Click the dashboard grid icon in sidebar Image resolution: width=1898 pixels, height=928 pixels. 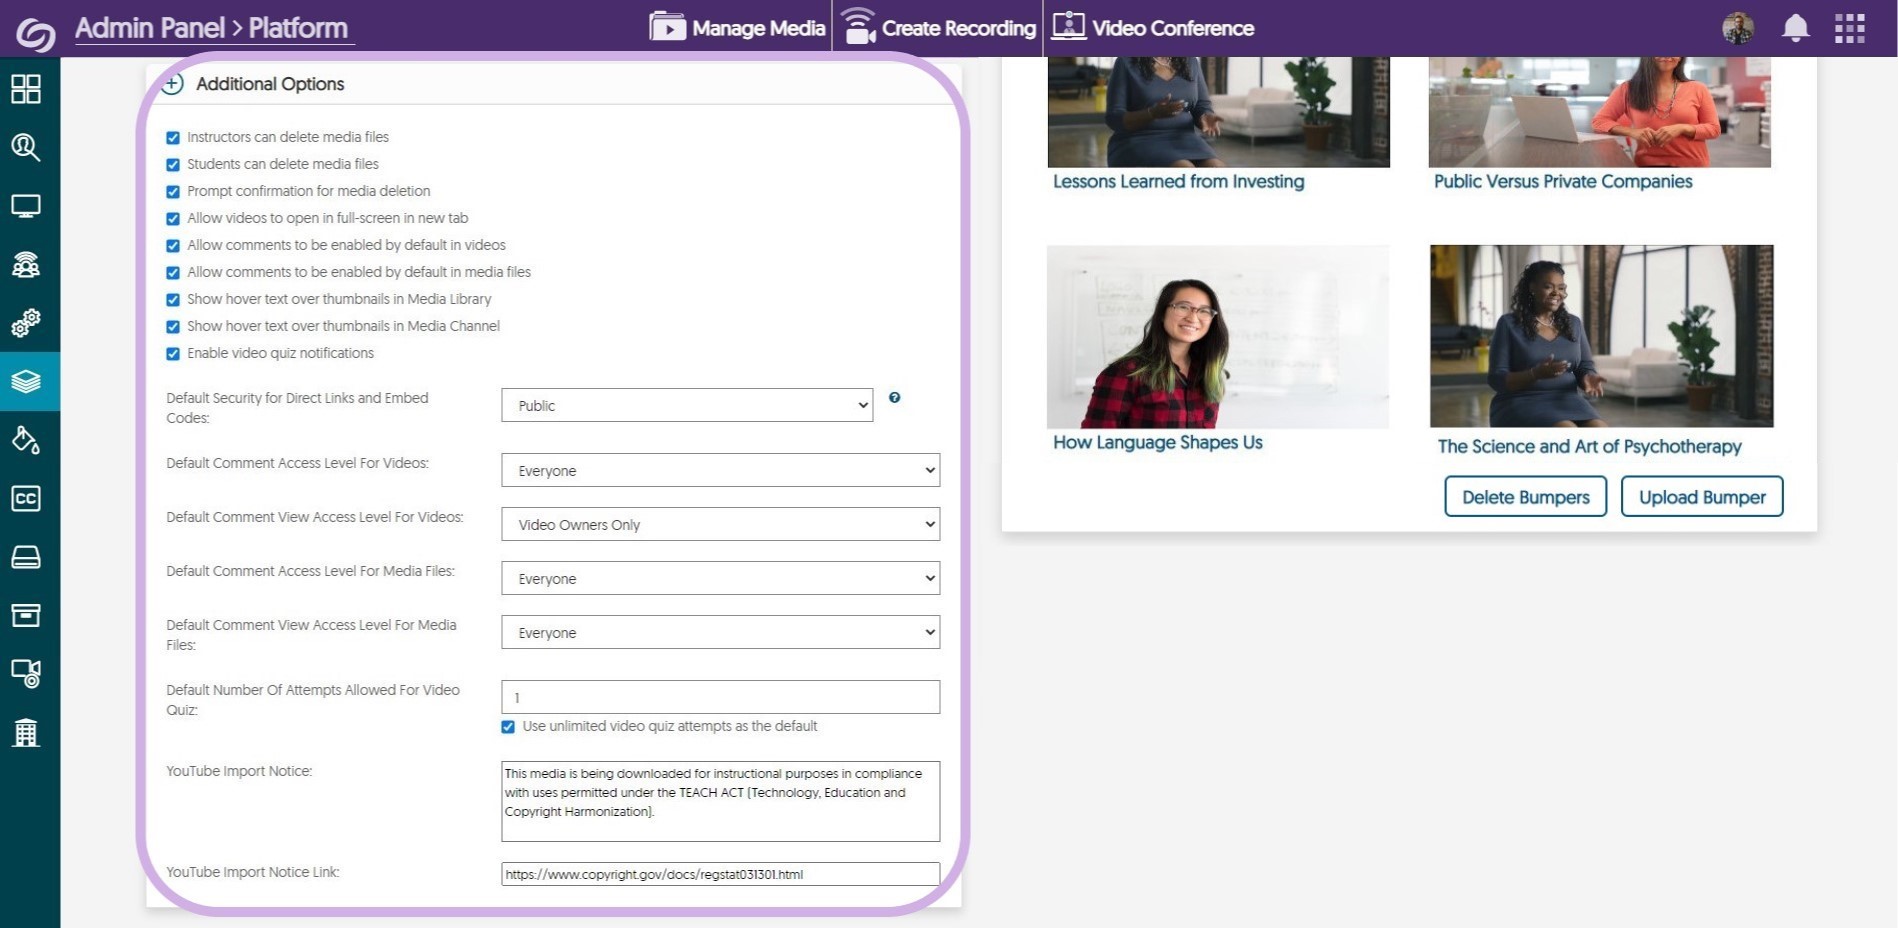point(26,89)
